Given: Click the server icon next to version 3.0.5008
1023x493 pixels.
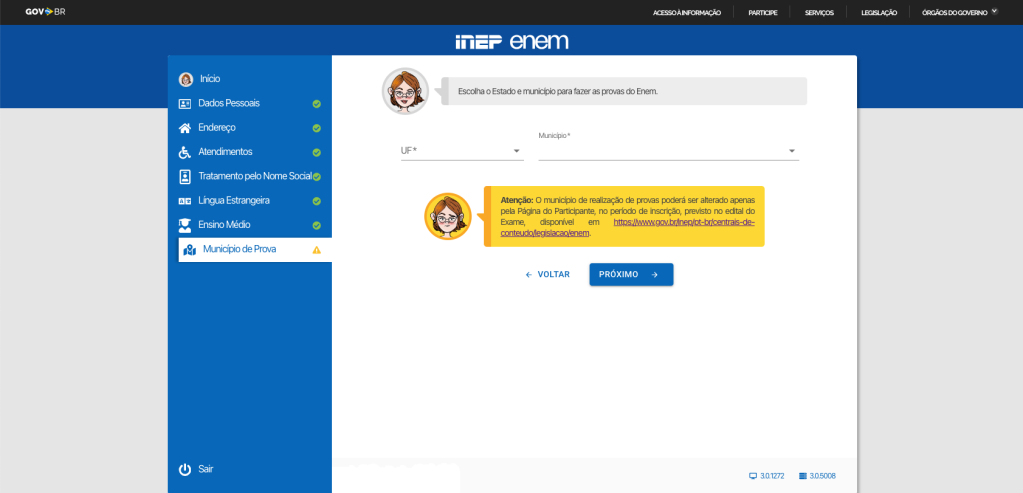Looking at the screenshot, I should tap(802, 476).
